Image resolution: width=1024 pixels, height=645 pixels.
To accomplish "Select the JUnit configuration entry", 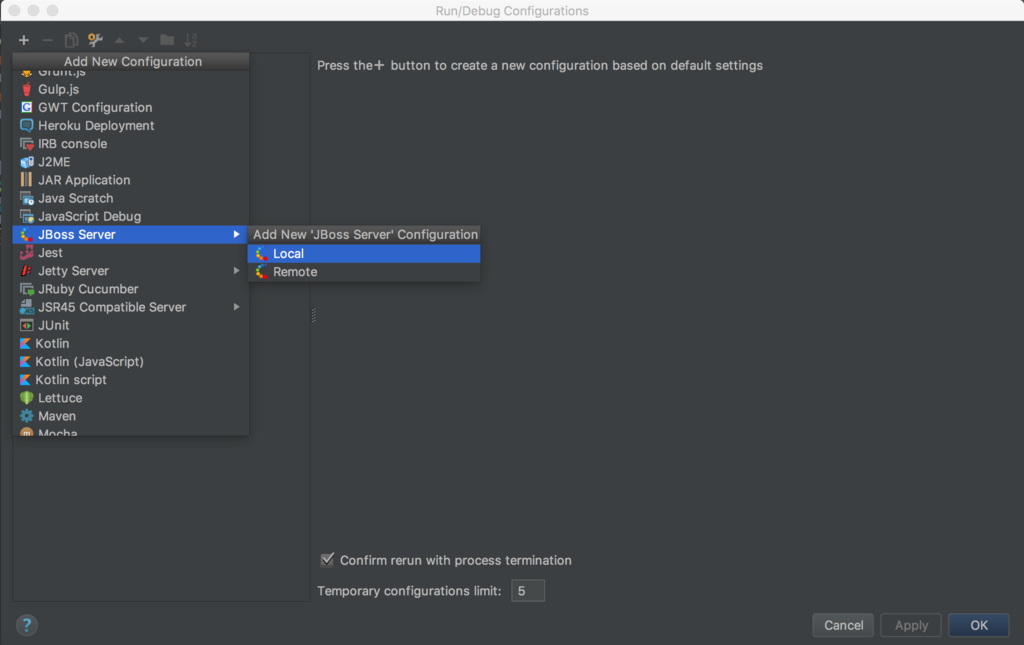I will [131, 325].
